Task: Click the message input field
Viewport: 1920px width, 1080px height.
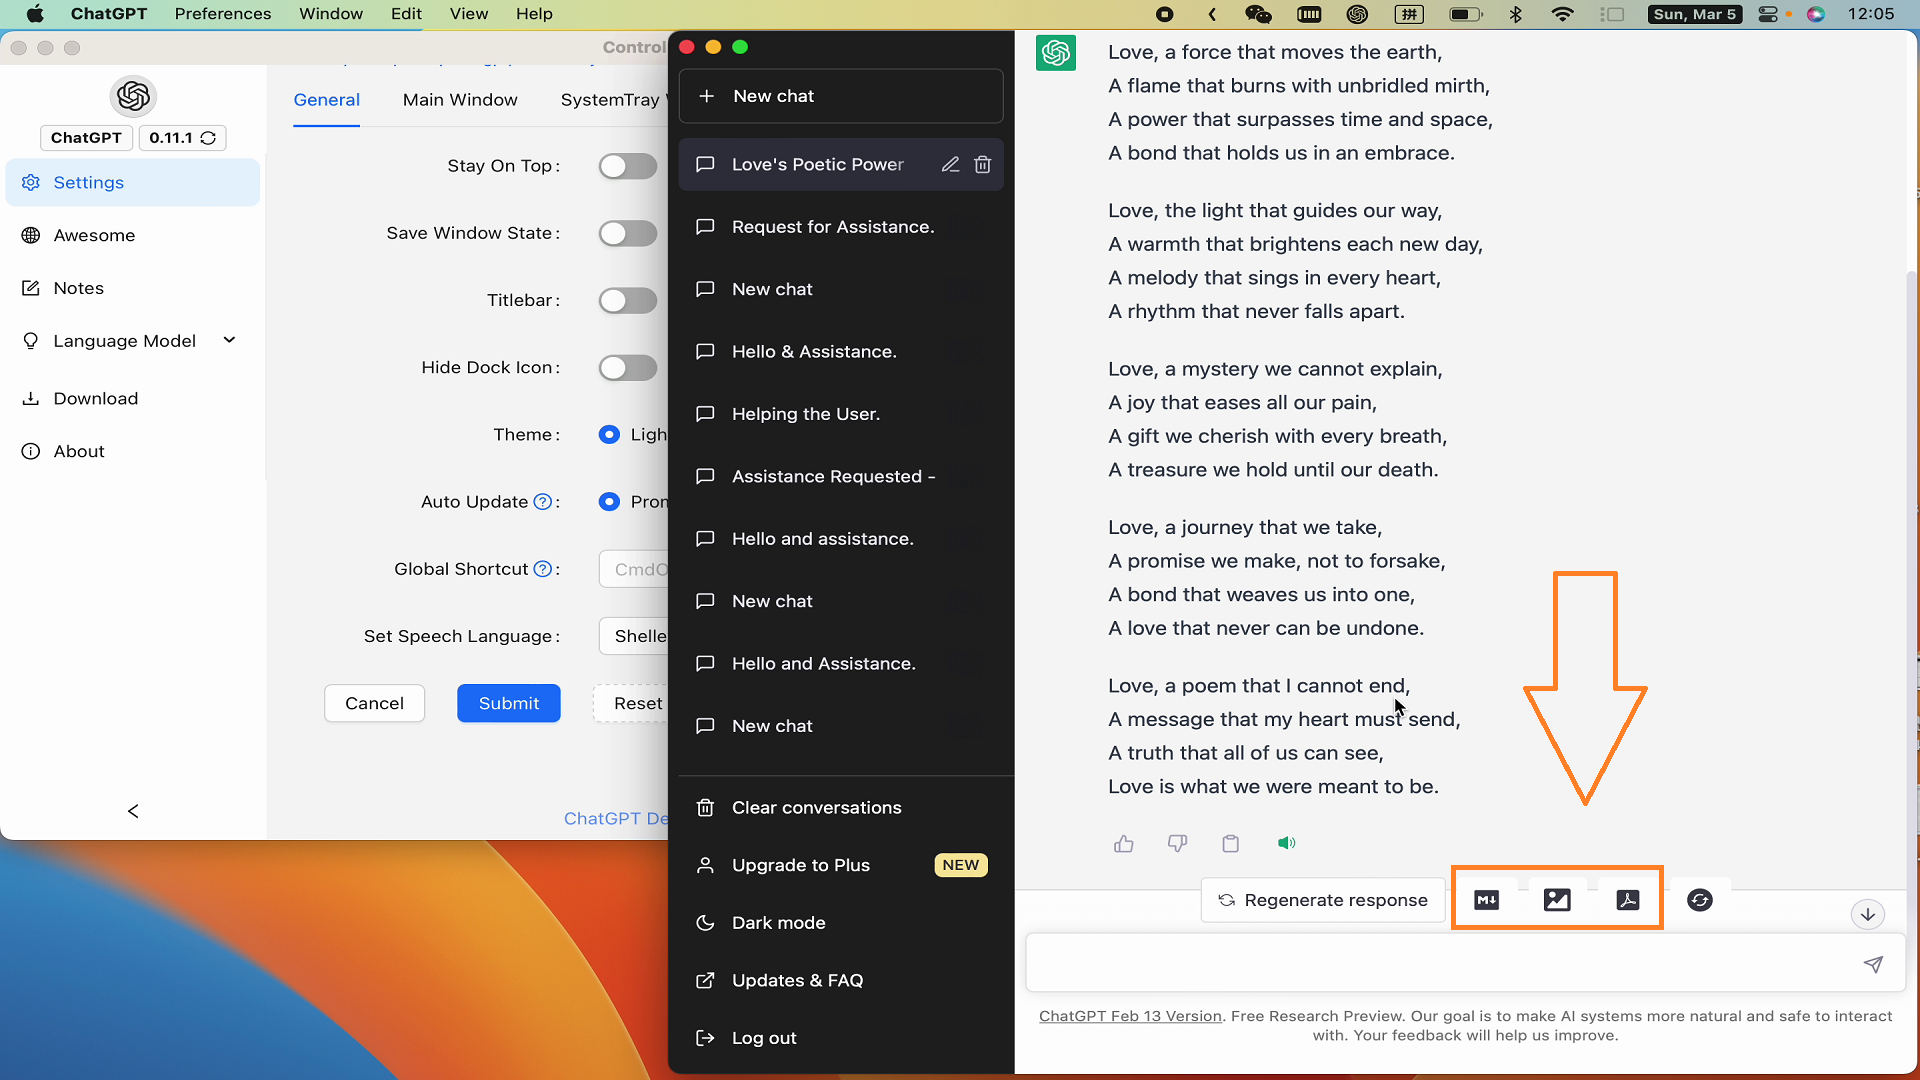Action: pyautogui.click(x=1440, y=964)
